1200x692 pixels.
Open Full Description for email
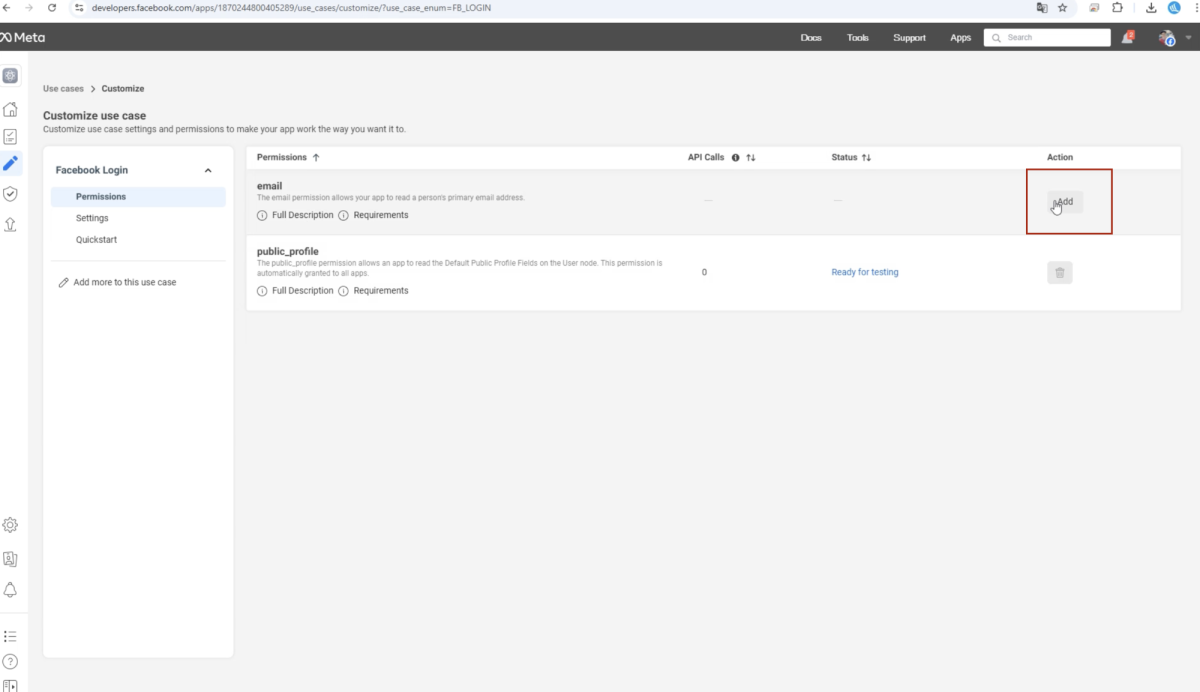tap(302, 215)
